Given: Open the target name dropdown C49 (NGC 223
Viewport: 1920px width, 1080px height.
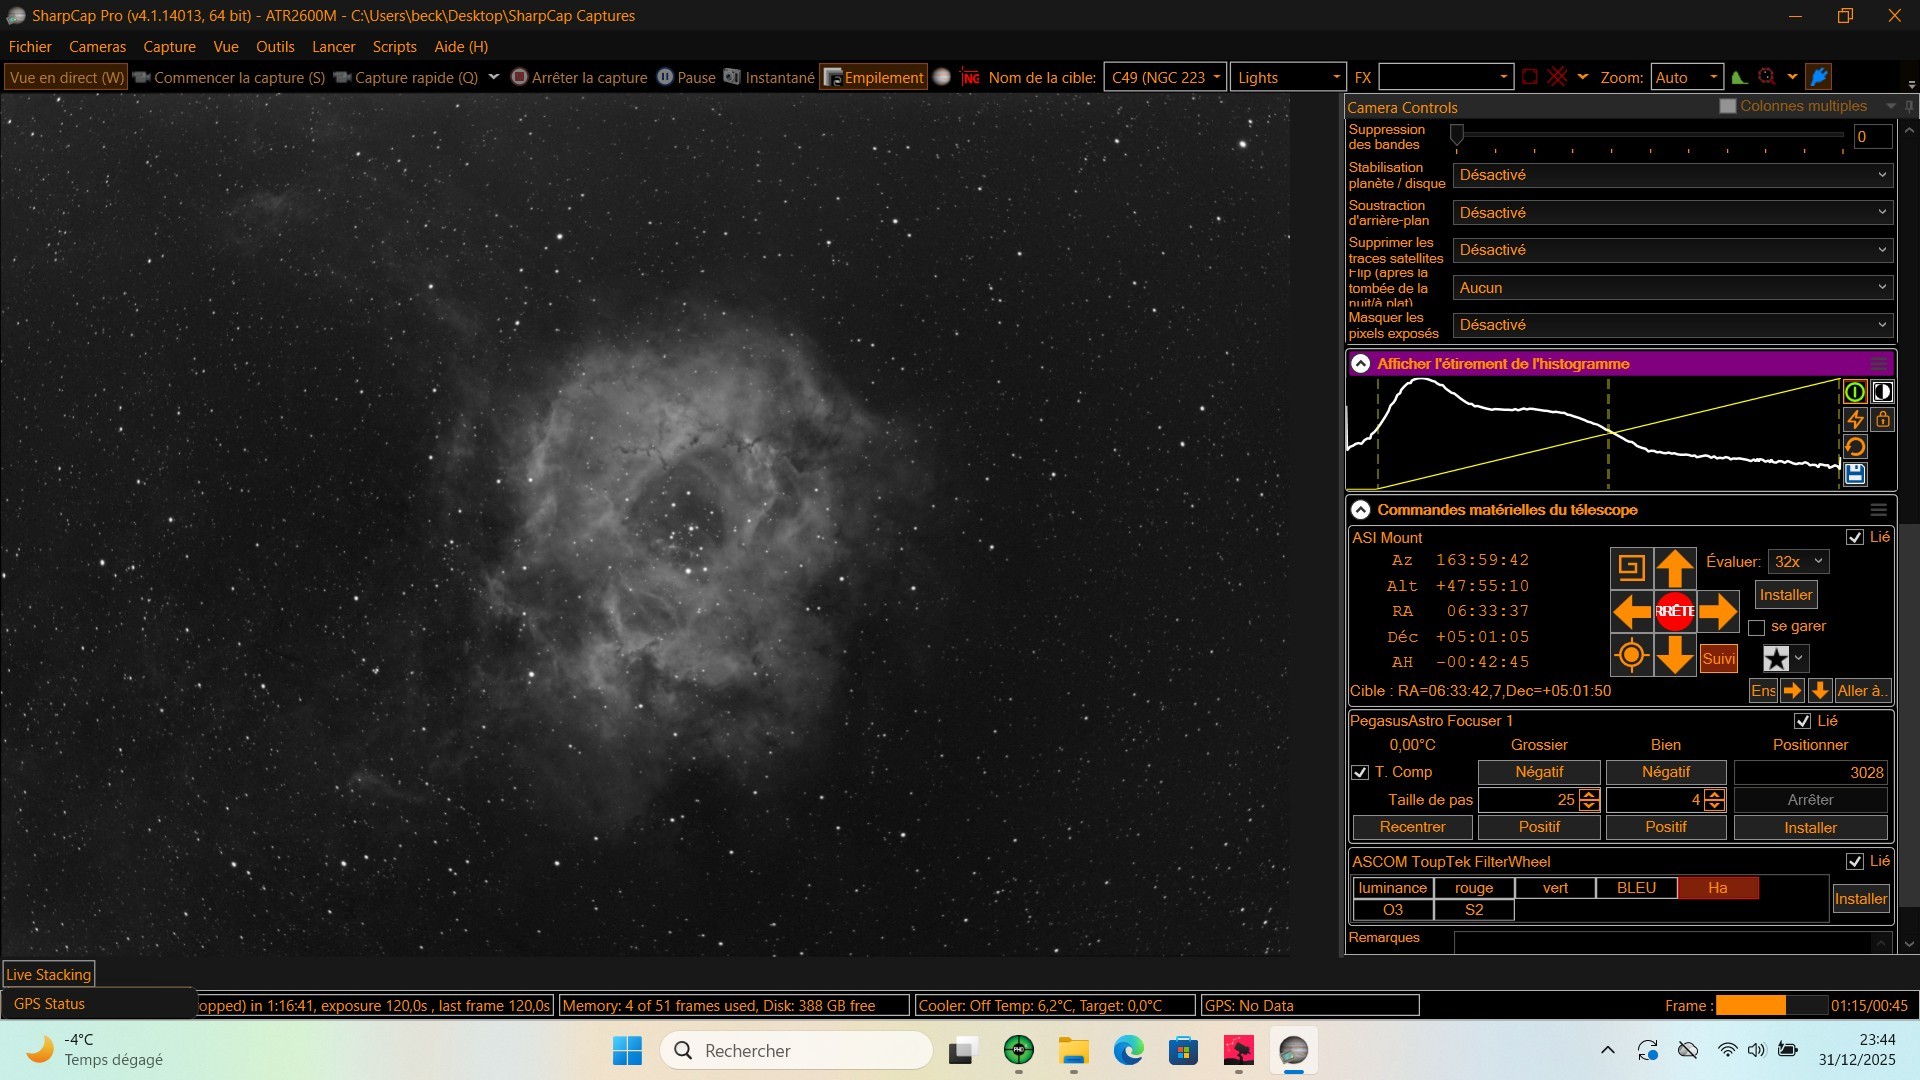Looking at the screenshot, I should (1165, 77).
